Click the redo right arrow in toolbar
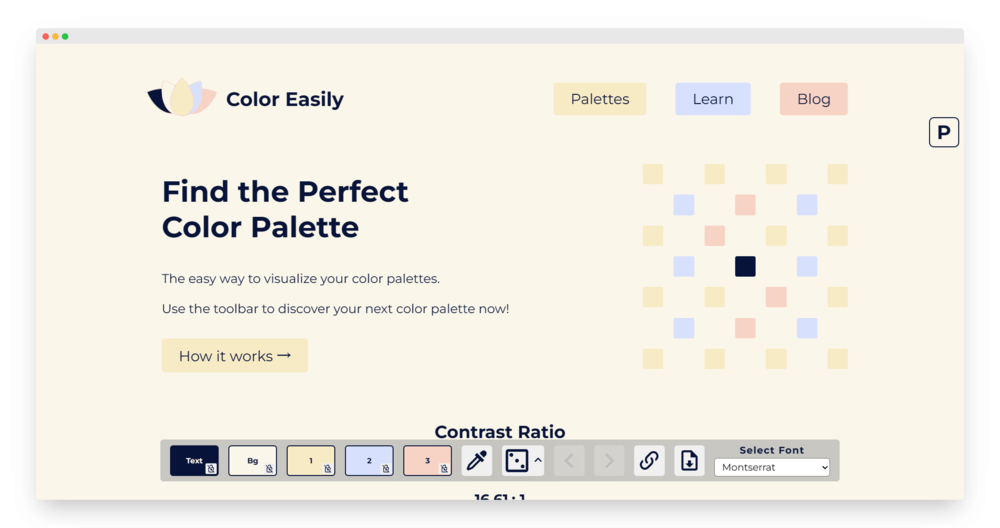This screenshot has width=1000, height=528. [608, 460]
